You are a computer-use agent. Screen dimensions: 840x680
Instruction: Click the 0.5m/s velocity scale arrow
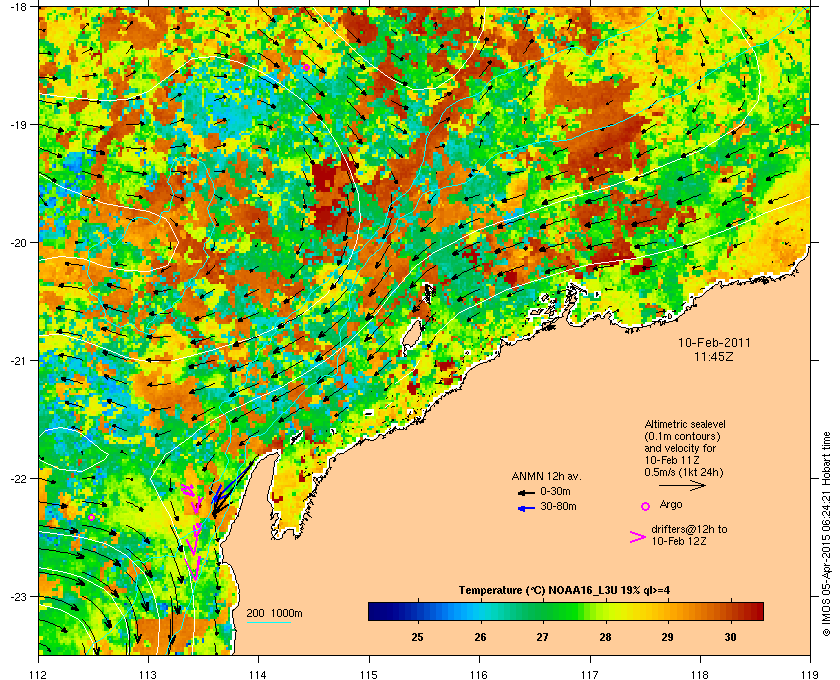pos(682,485)
